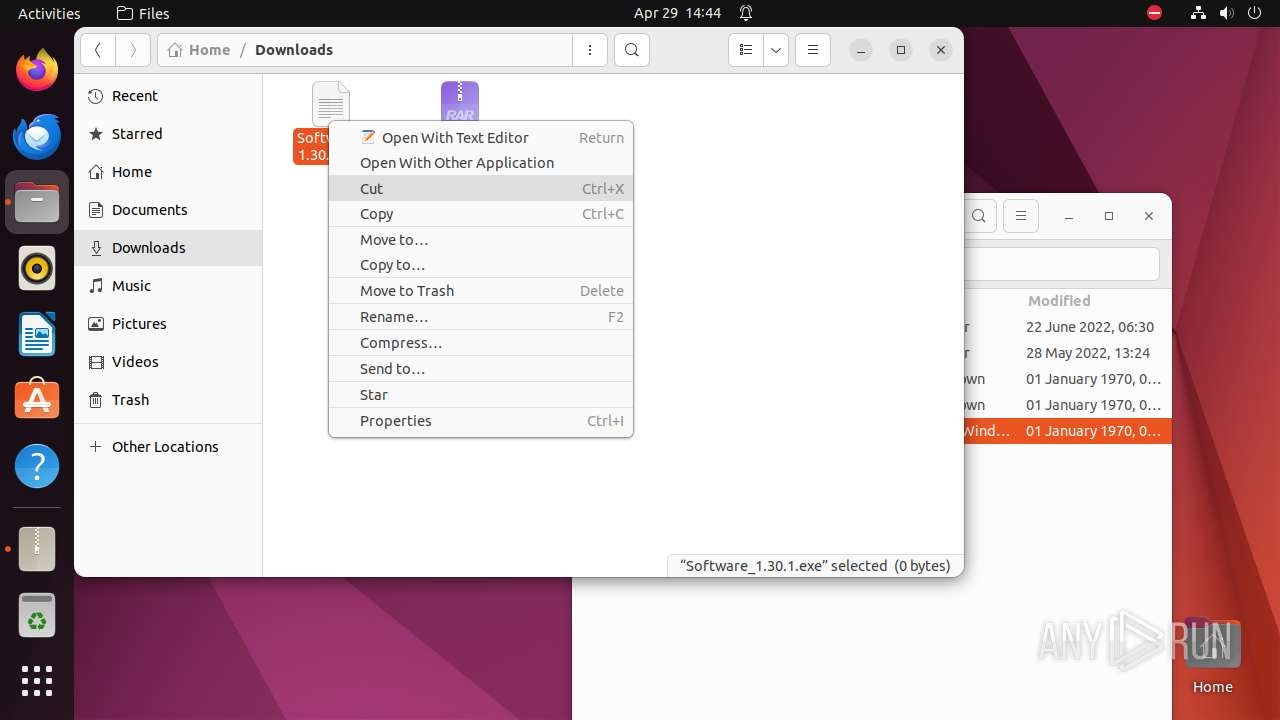Screen dimensions: 1280x720
Task: Select the highlighted orange row in archive window
Action: pos(1068,431)
